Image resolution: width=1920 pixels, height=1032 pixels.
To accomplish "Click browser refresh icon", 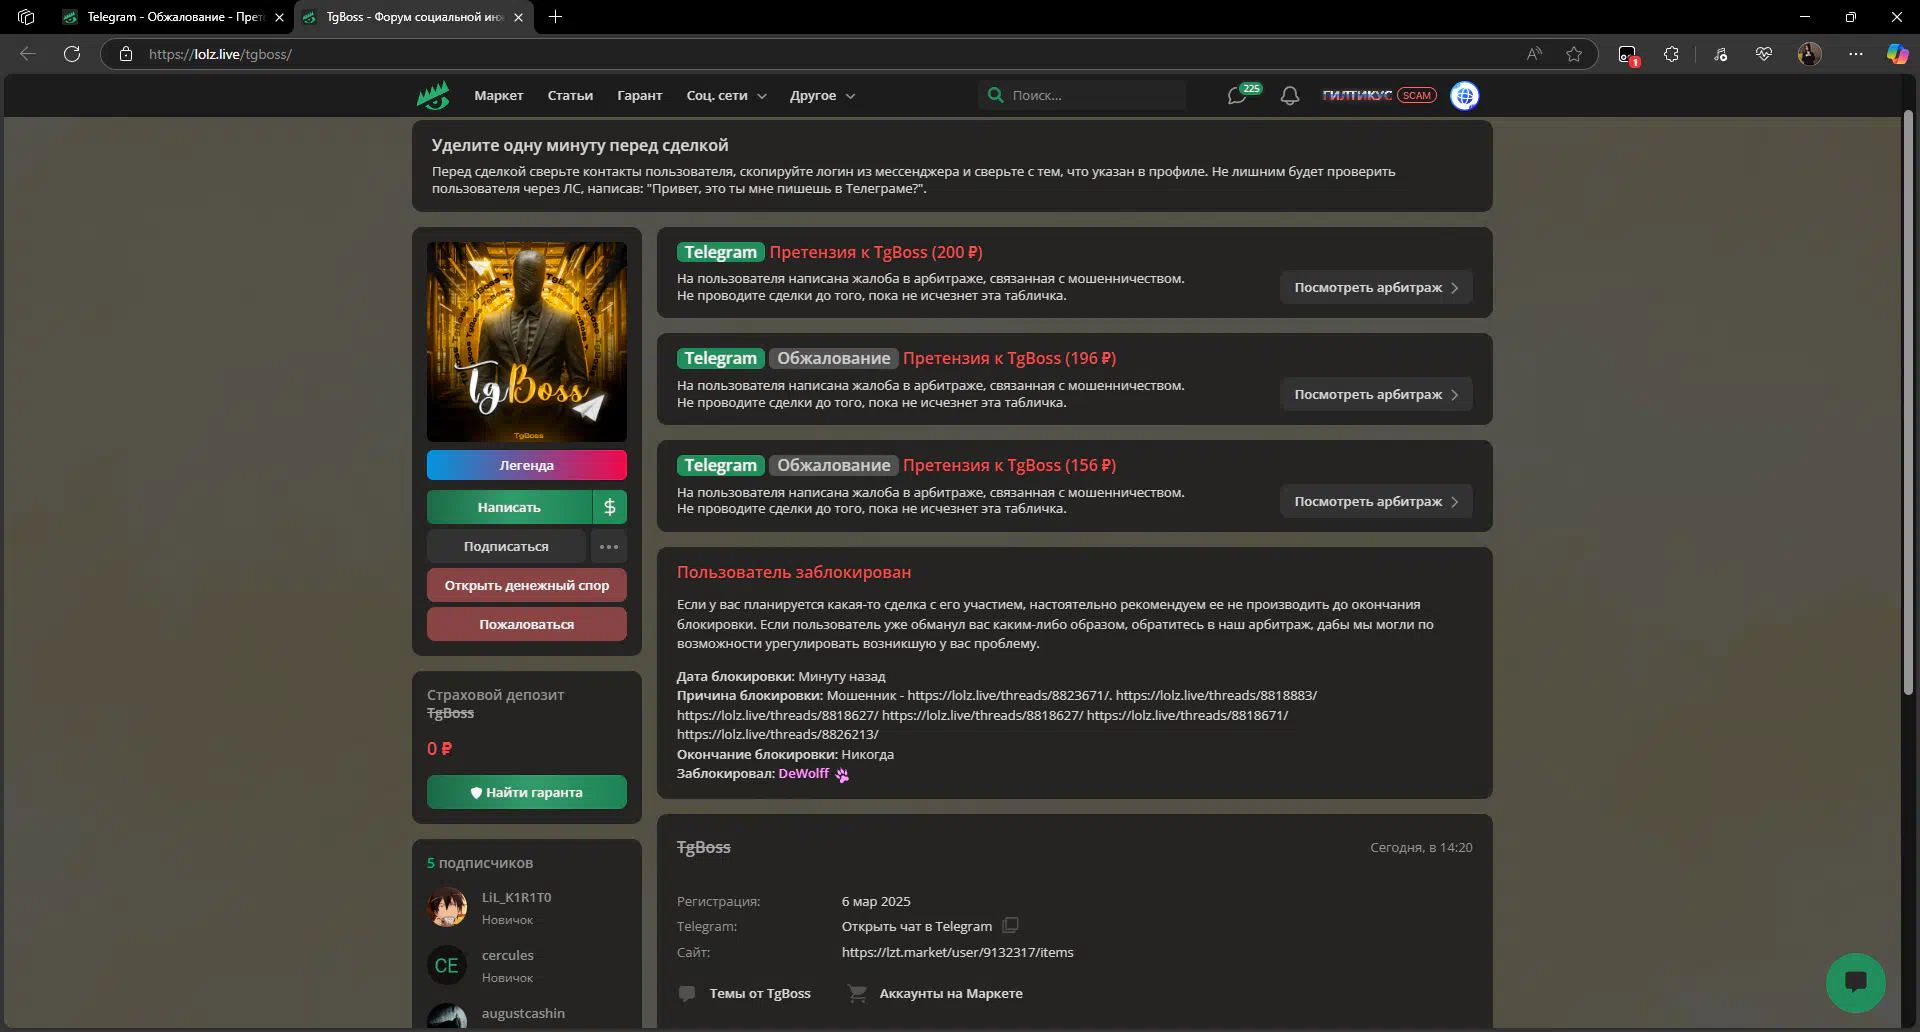I will (72, 54).
